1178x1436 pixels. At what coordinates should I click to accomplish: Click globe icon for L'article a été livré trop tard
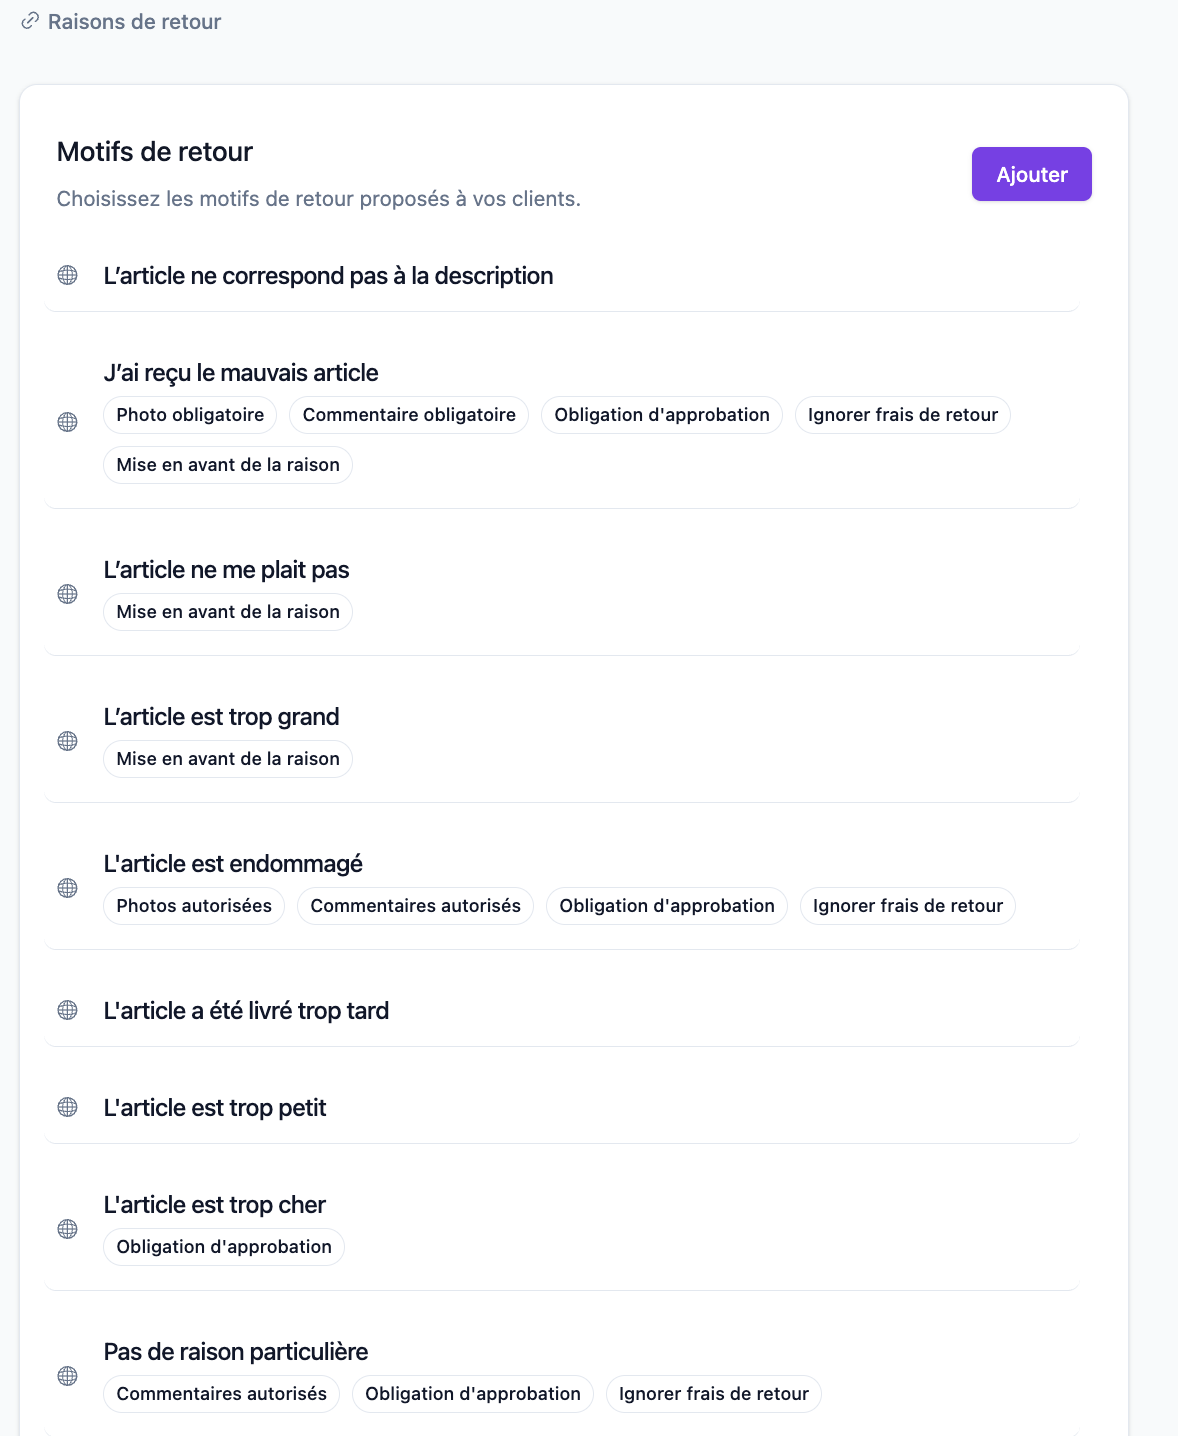(67, 1010)
